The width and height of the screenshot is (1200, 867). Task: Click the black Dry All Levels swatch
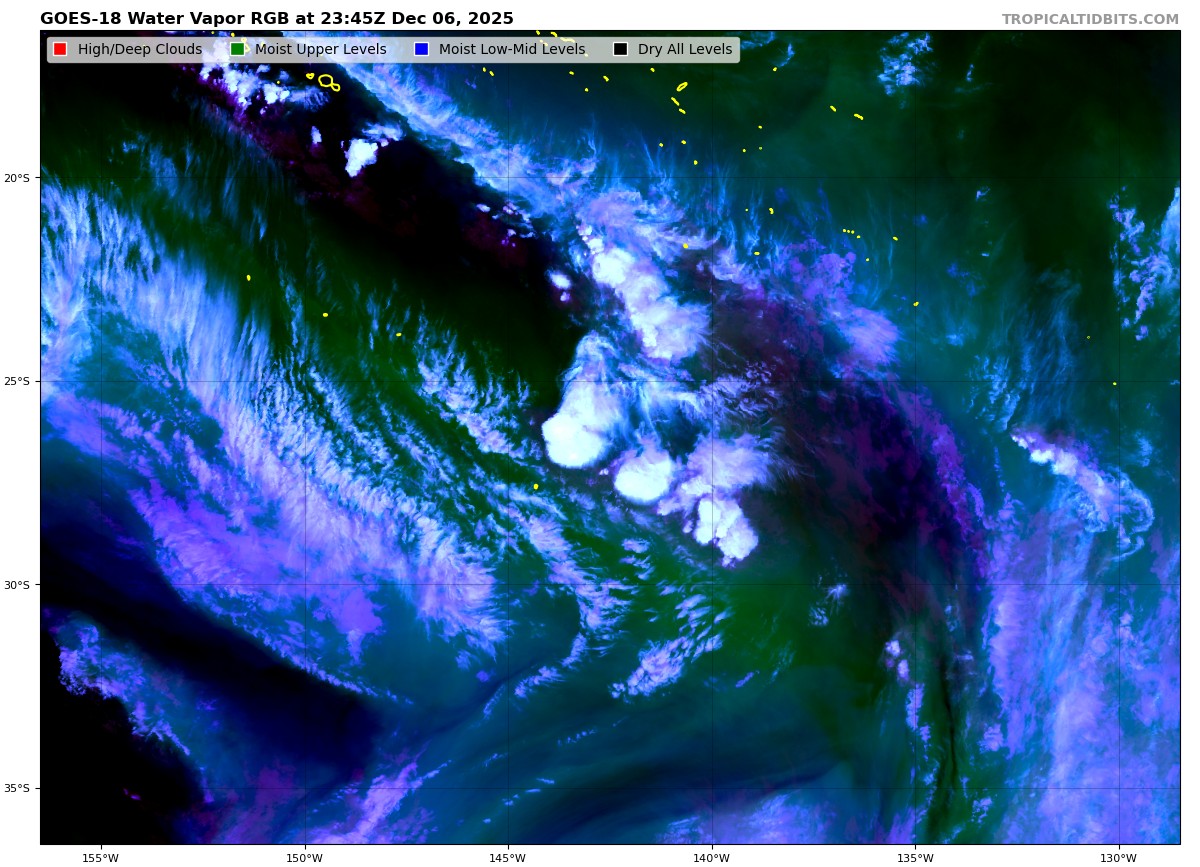tap(620, 49)
